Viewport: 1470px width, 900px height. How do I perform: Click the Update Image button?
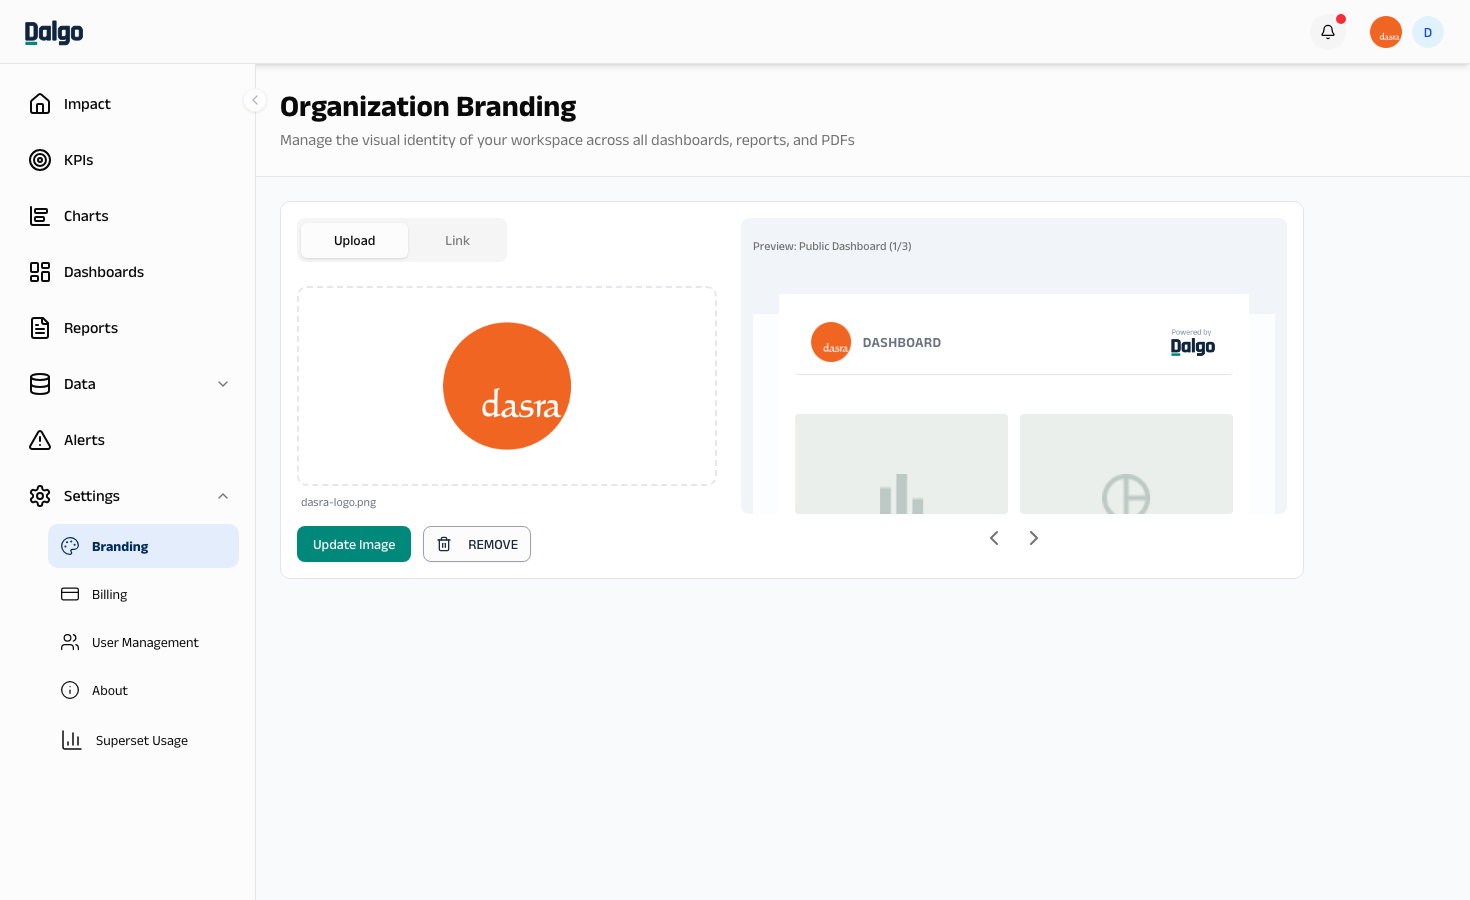[354, 544]
